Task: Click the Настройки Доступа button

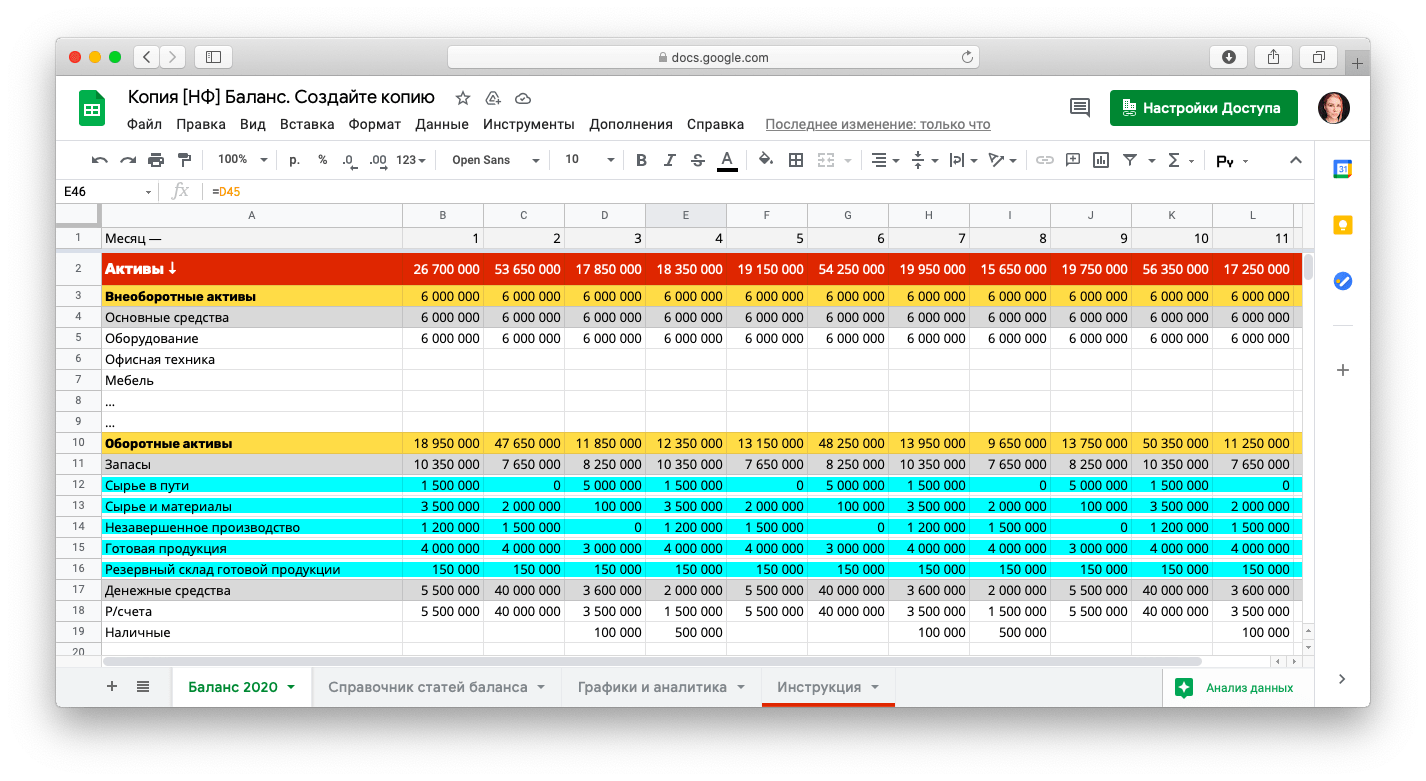Action: click(1203, 108)
